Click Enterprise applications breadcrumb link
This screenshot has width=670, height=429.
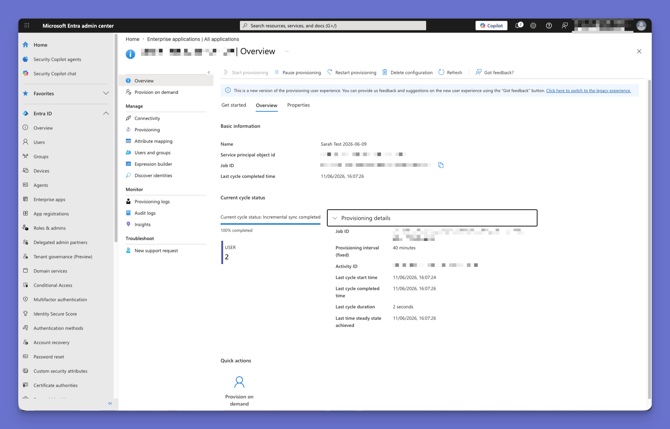pos(193,39)
